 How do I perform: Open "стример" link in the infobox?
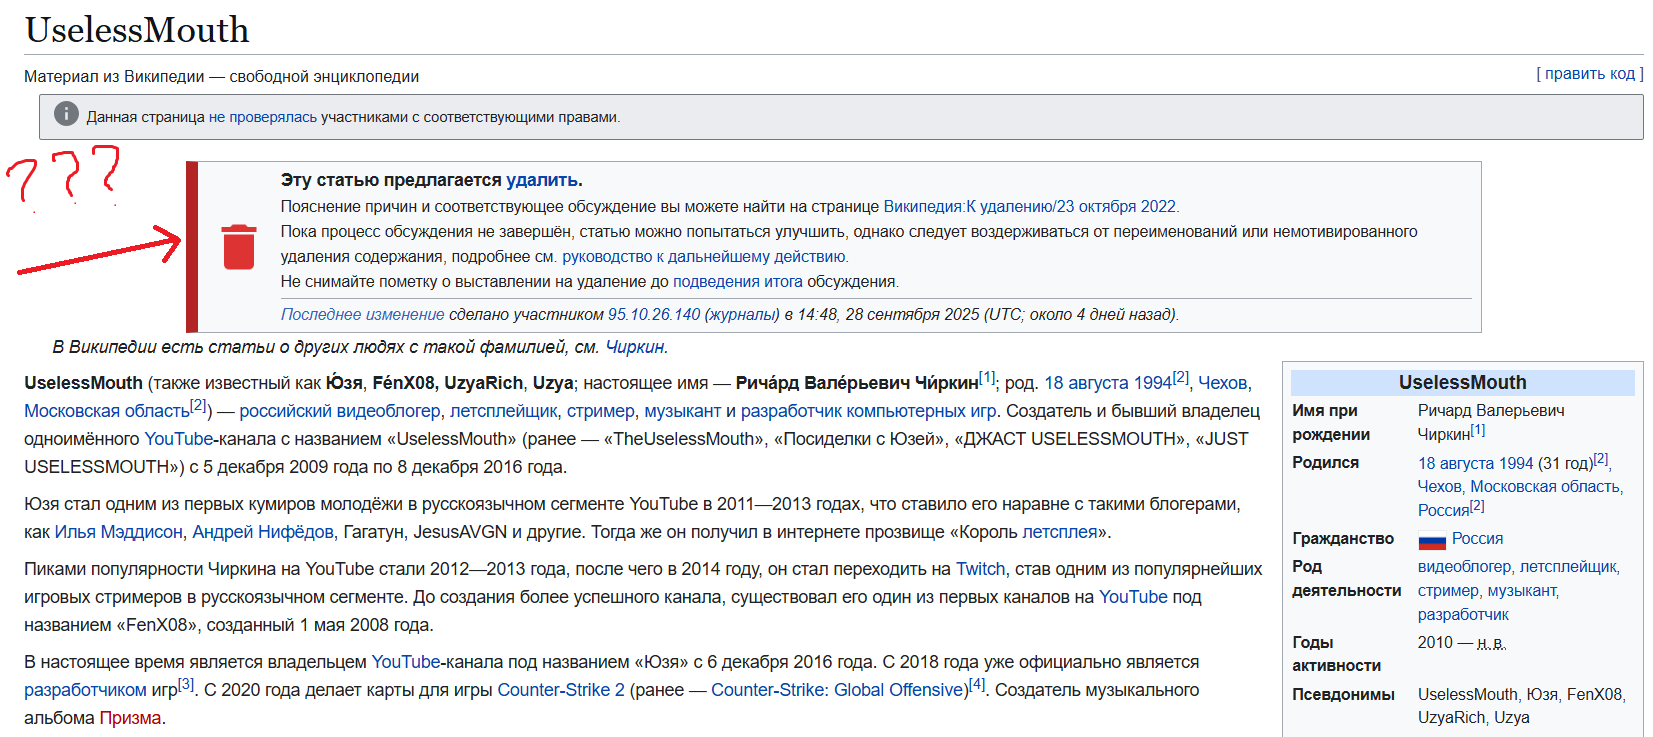[1448, 591]
